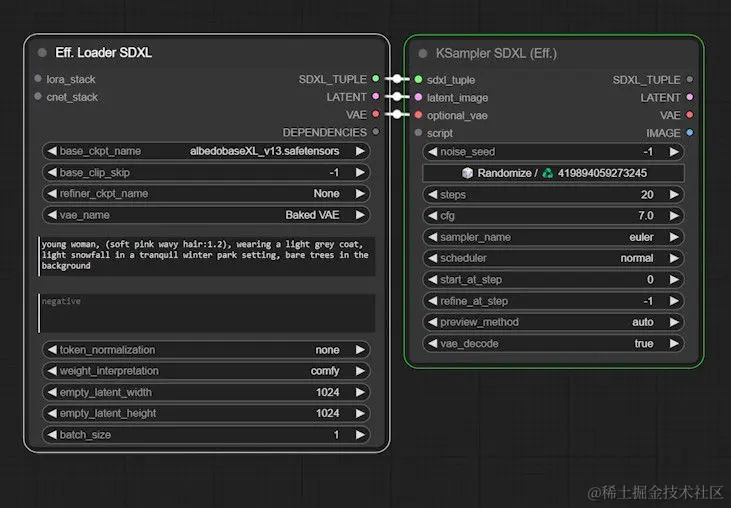Increase steps value with right arrow
The image size is (731, 508).
pos(674,195)
